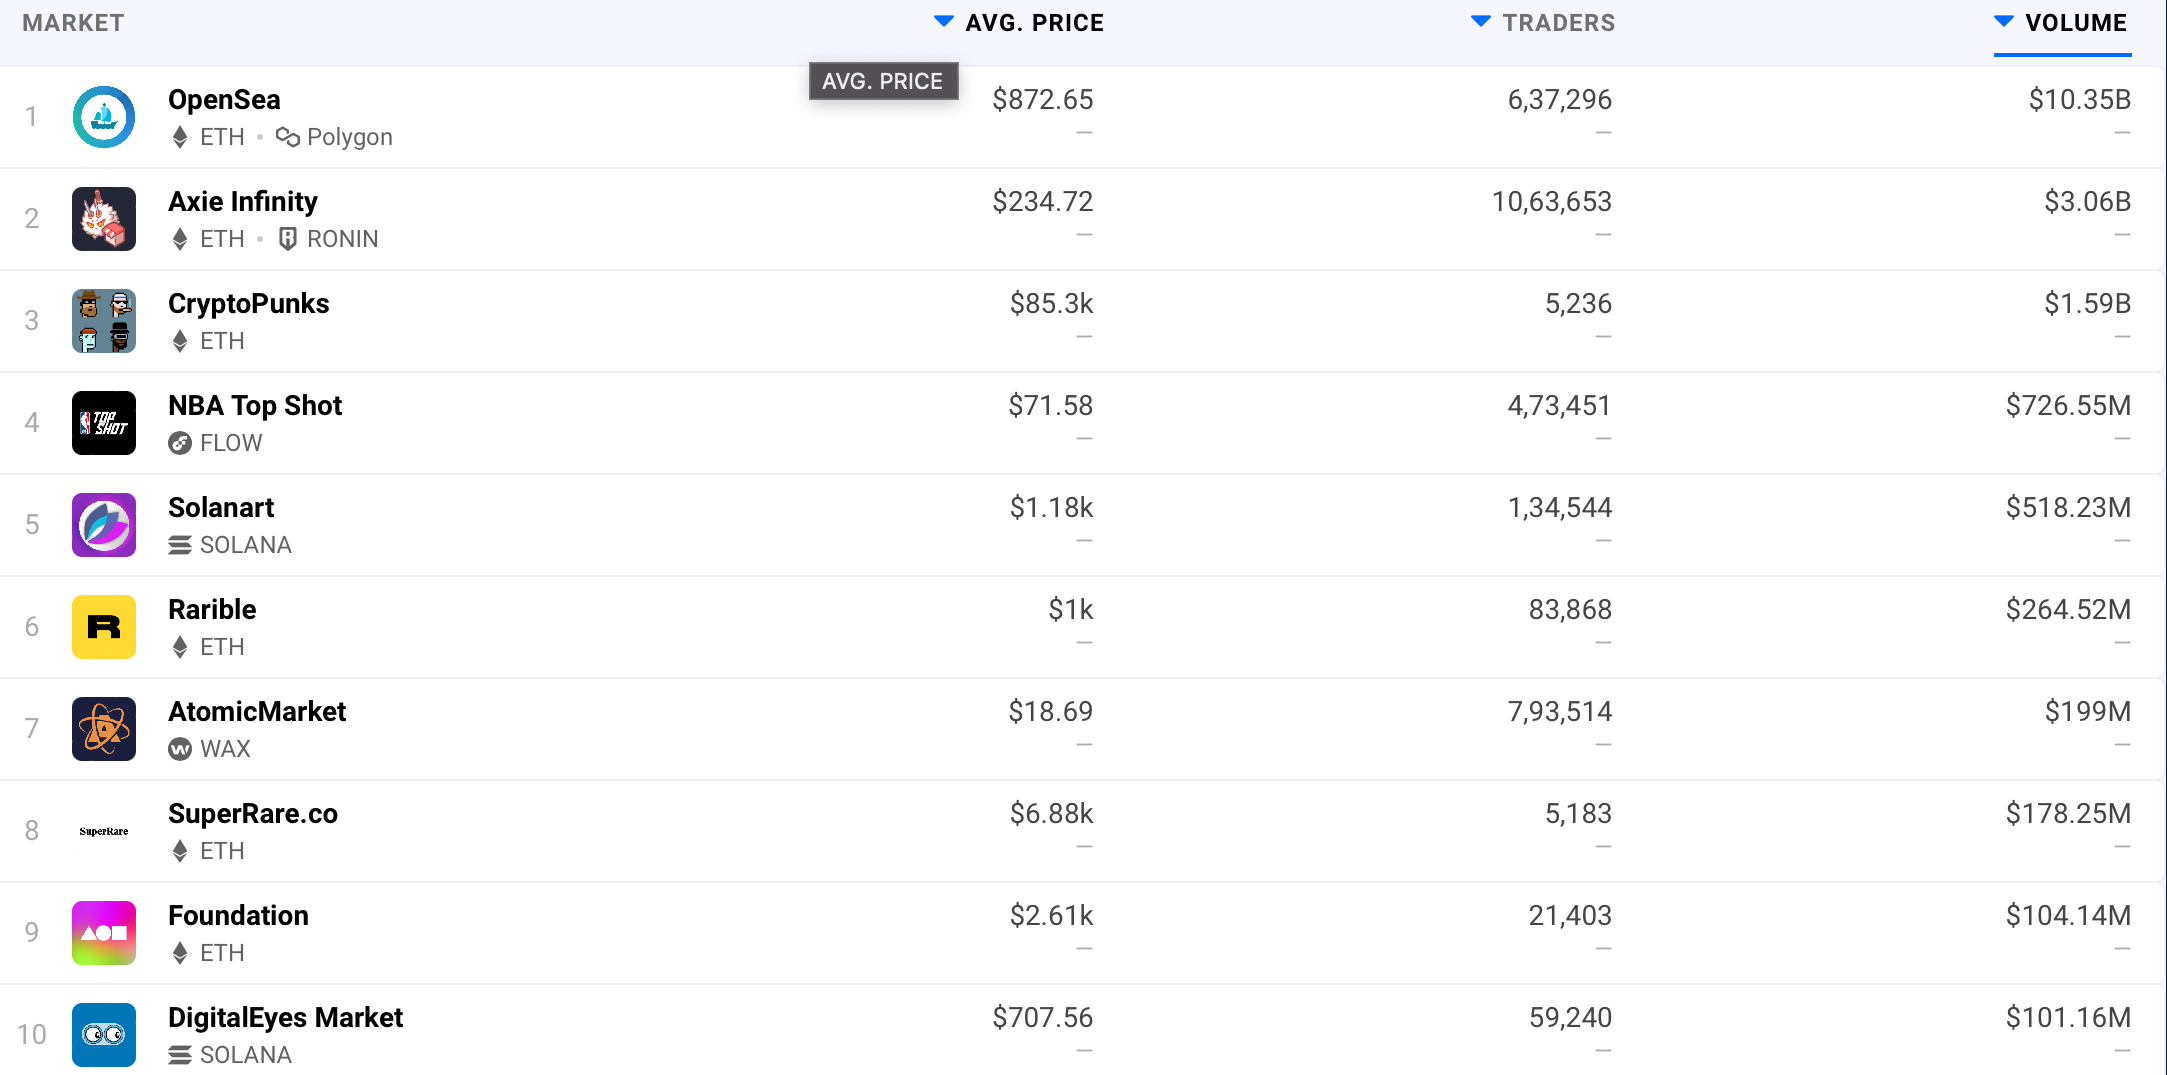
Task: Click the TRADERS header label
Action: (1559, 23)
